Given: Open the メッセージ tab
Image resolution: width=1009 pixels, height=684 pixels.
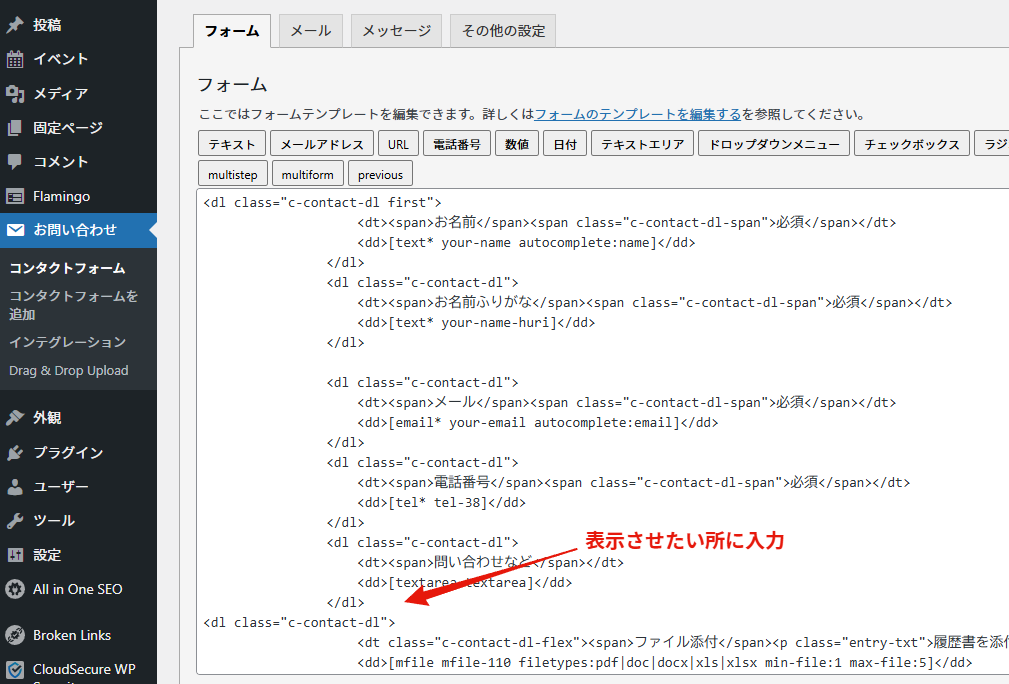Looking at the screenshot, I should 396,31.
